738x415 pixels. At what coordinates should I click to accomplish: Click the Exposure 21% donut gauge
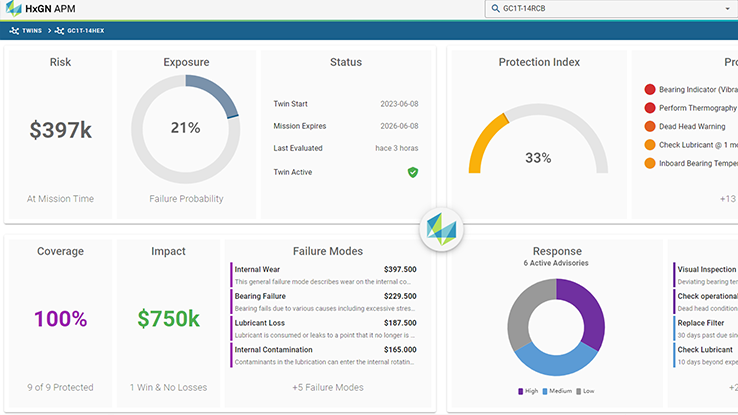pos(185,128)
